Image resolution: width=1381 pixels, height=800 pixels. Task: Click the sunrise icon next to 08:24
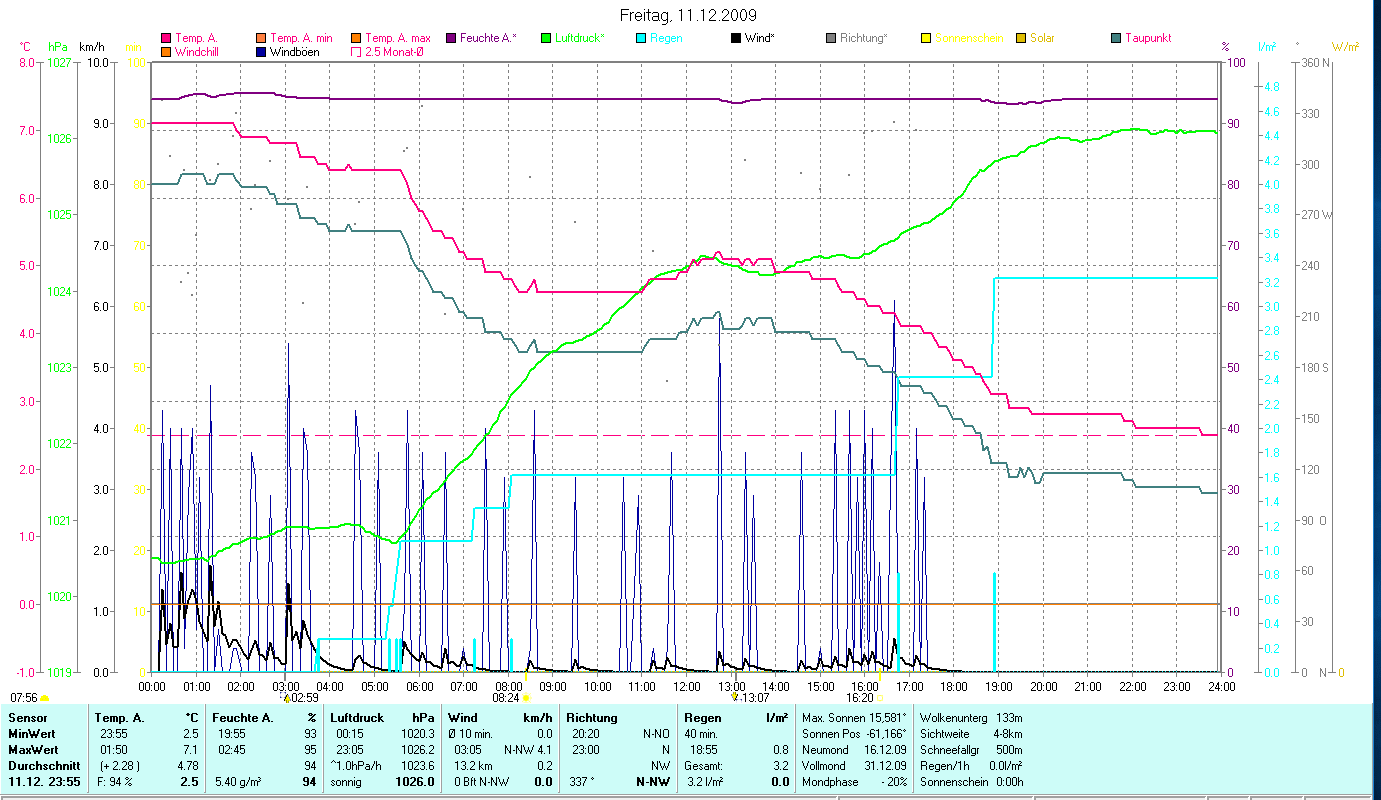[x=526, y=698]
